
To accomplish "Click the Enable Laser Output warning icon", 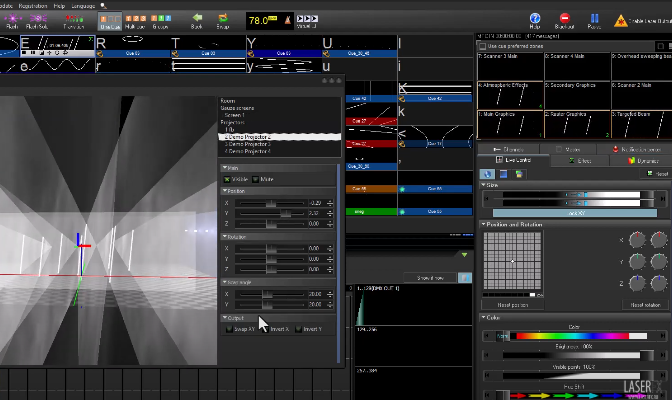I will pyautogui.click(x=620, y=21).
